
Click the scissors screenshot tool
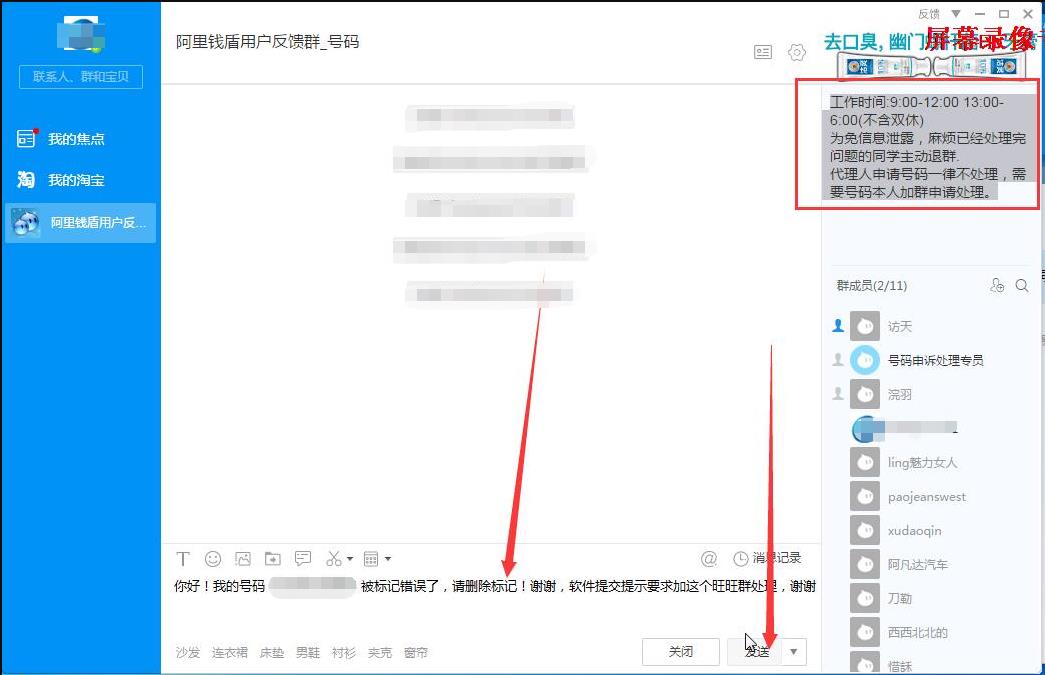tap(334, 558)
